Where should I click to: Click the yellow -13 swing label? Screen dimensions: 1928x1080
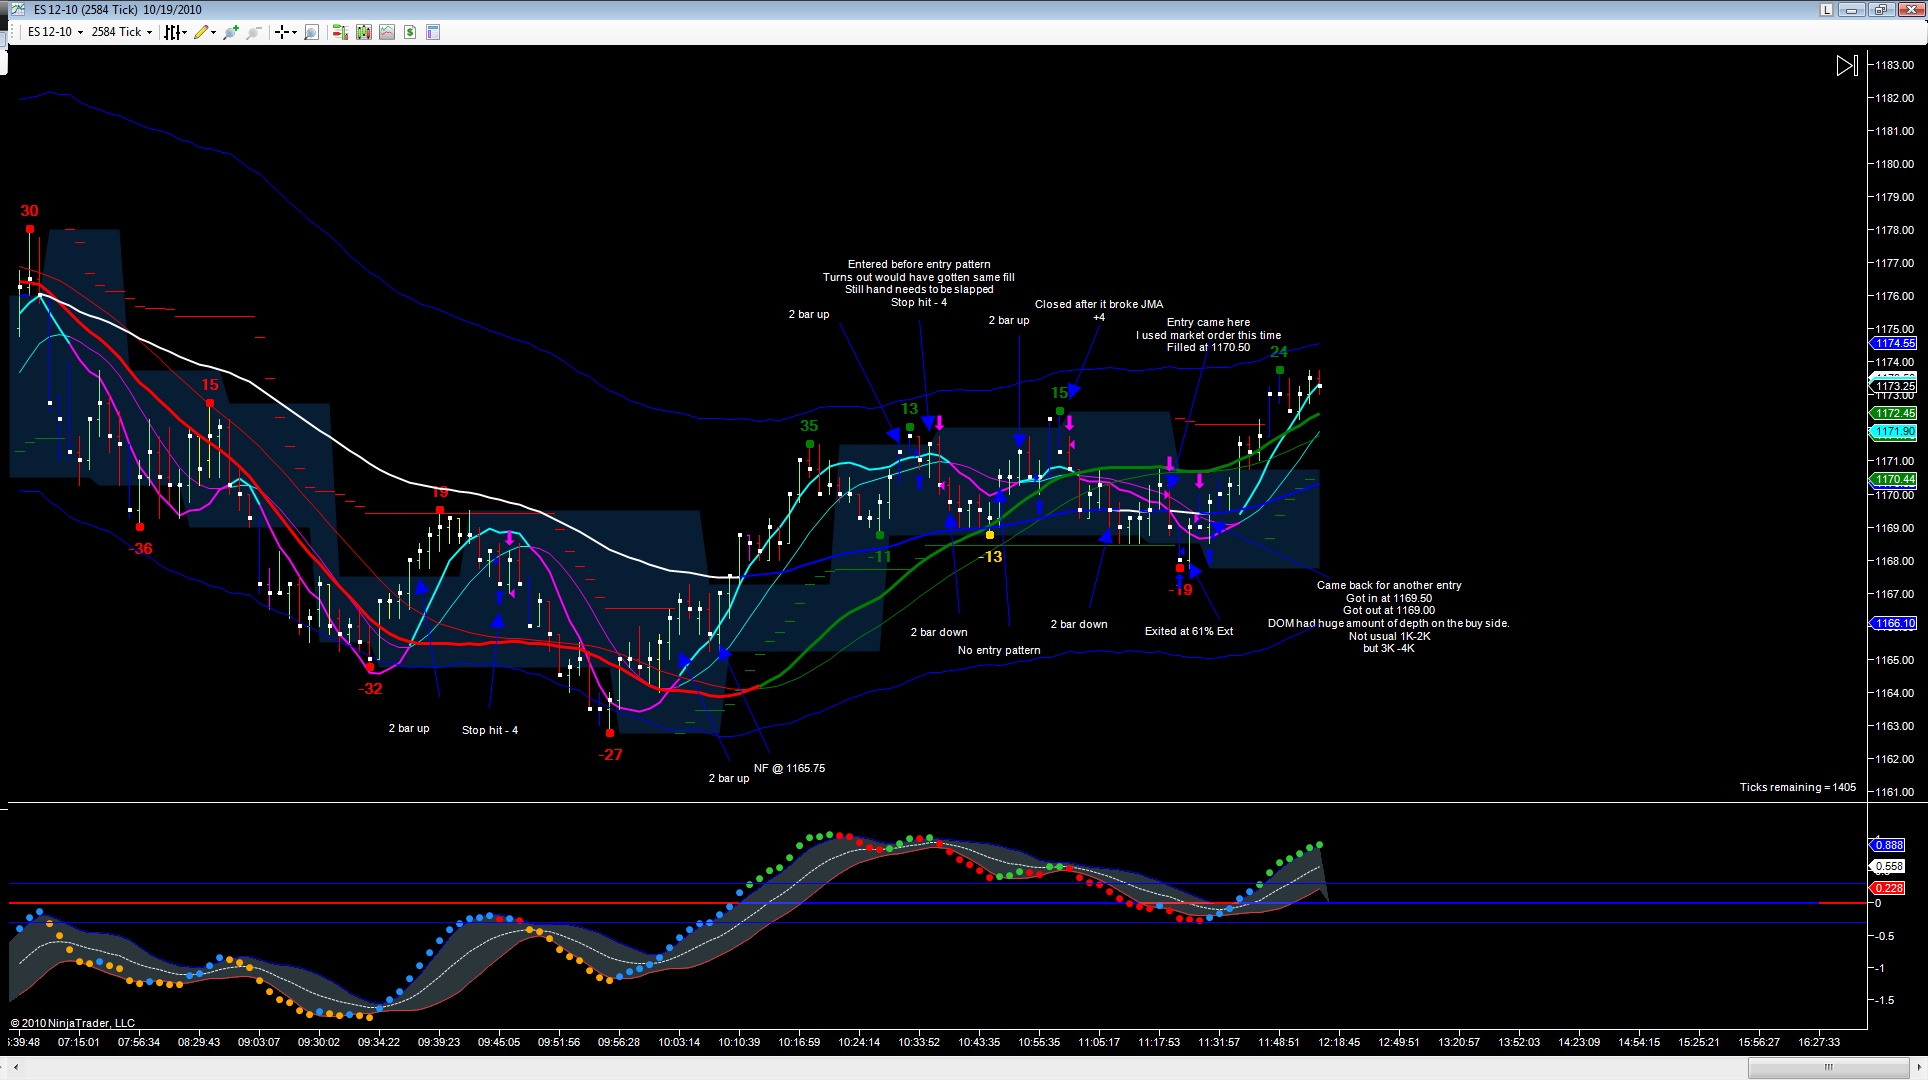pyautogui.click(x=990, y=557)
